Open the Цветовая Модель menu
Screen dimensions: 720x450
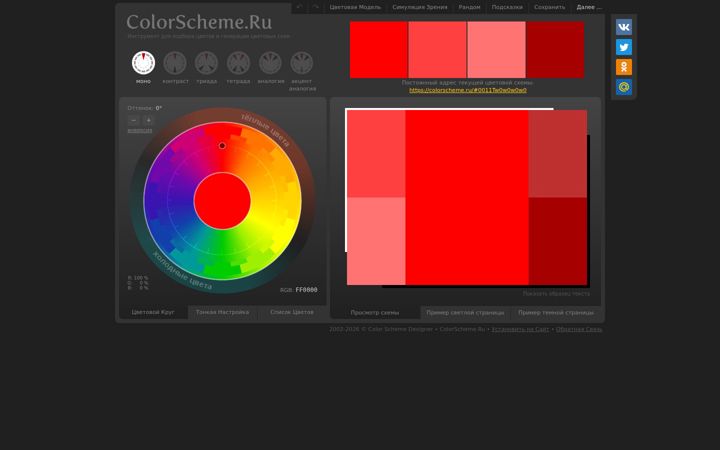[355, 7]
